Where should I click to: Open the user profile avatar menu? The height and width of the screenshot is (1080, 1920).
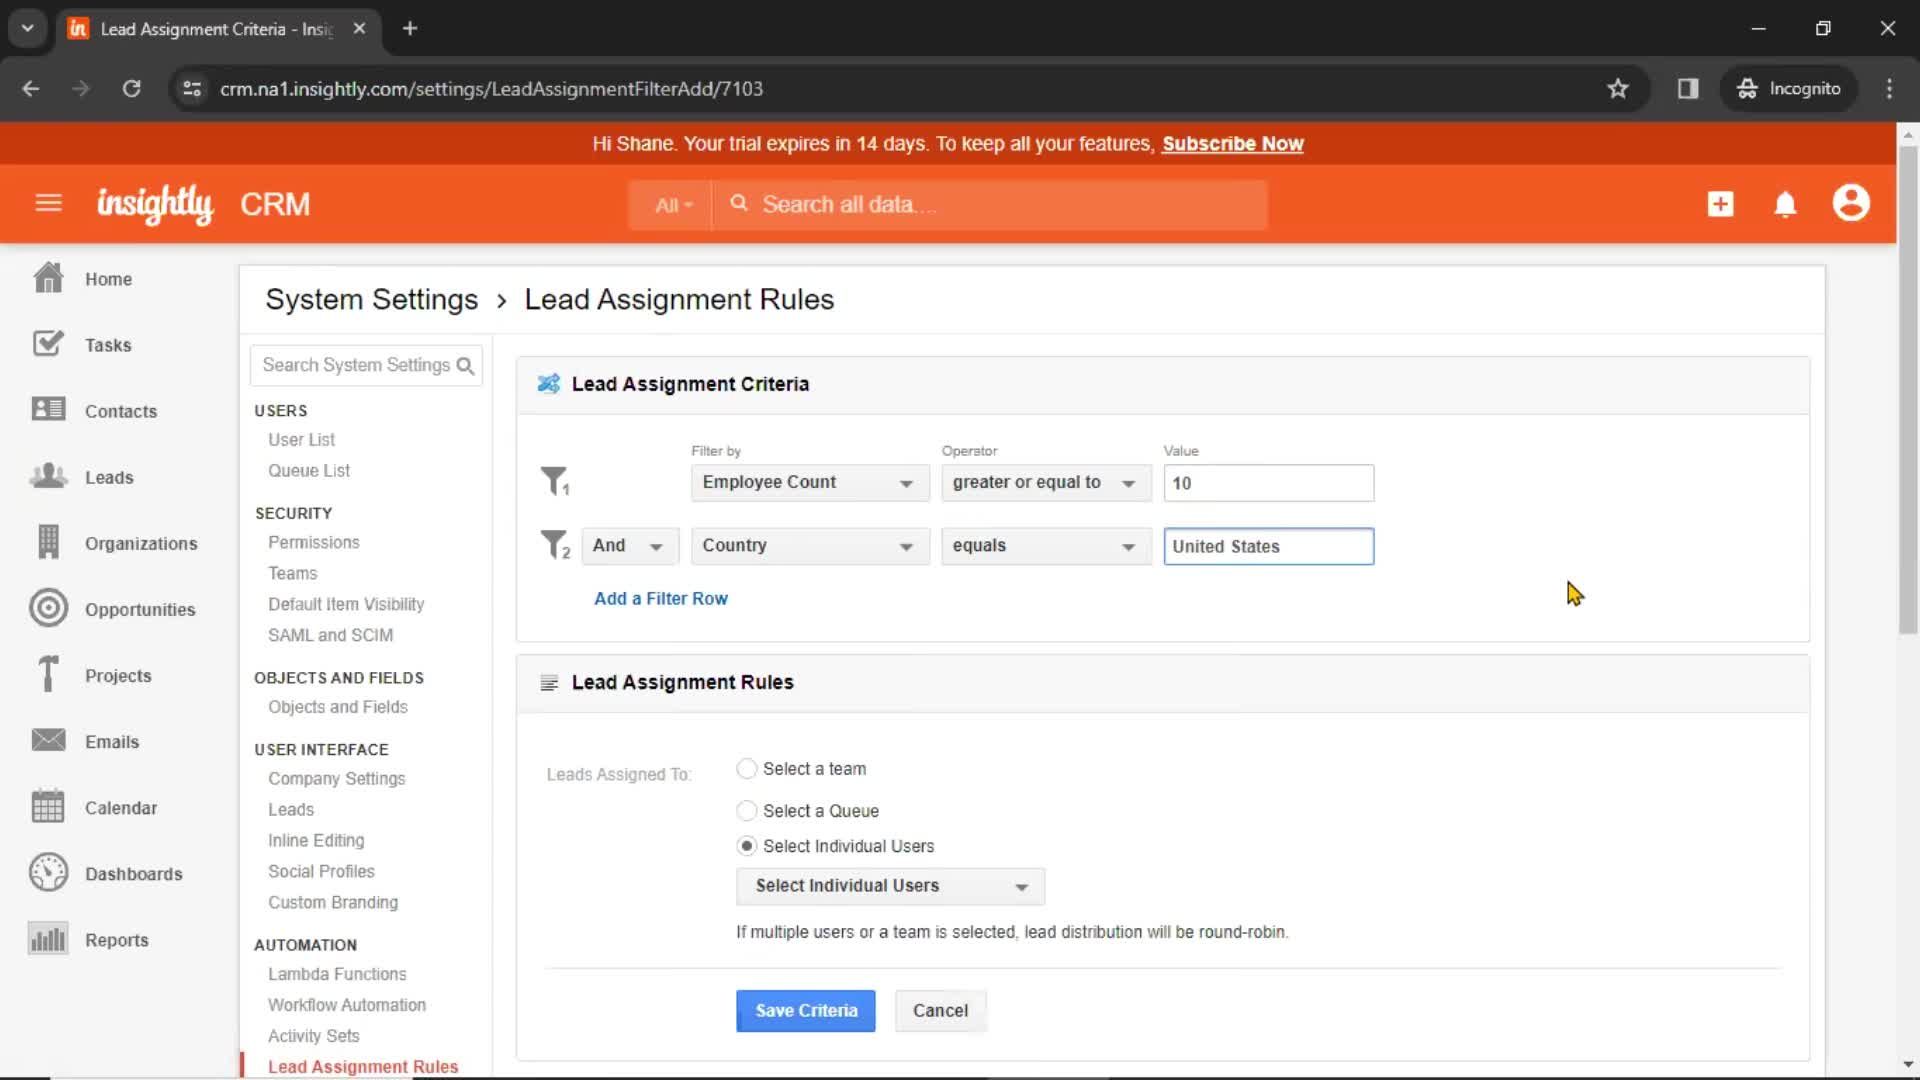click(x=1851, y=203)
